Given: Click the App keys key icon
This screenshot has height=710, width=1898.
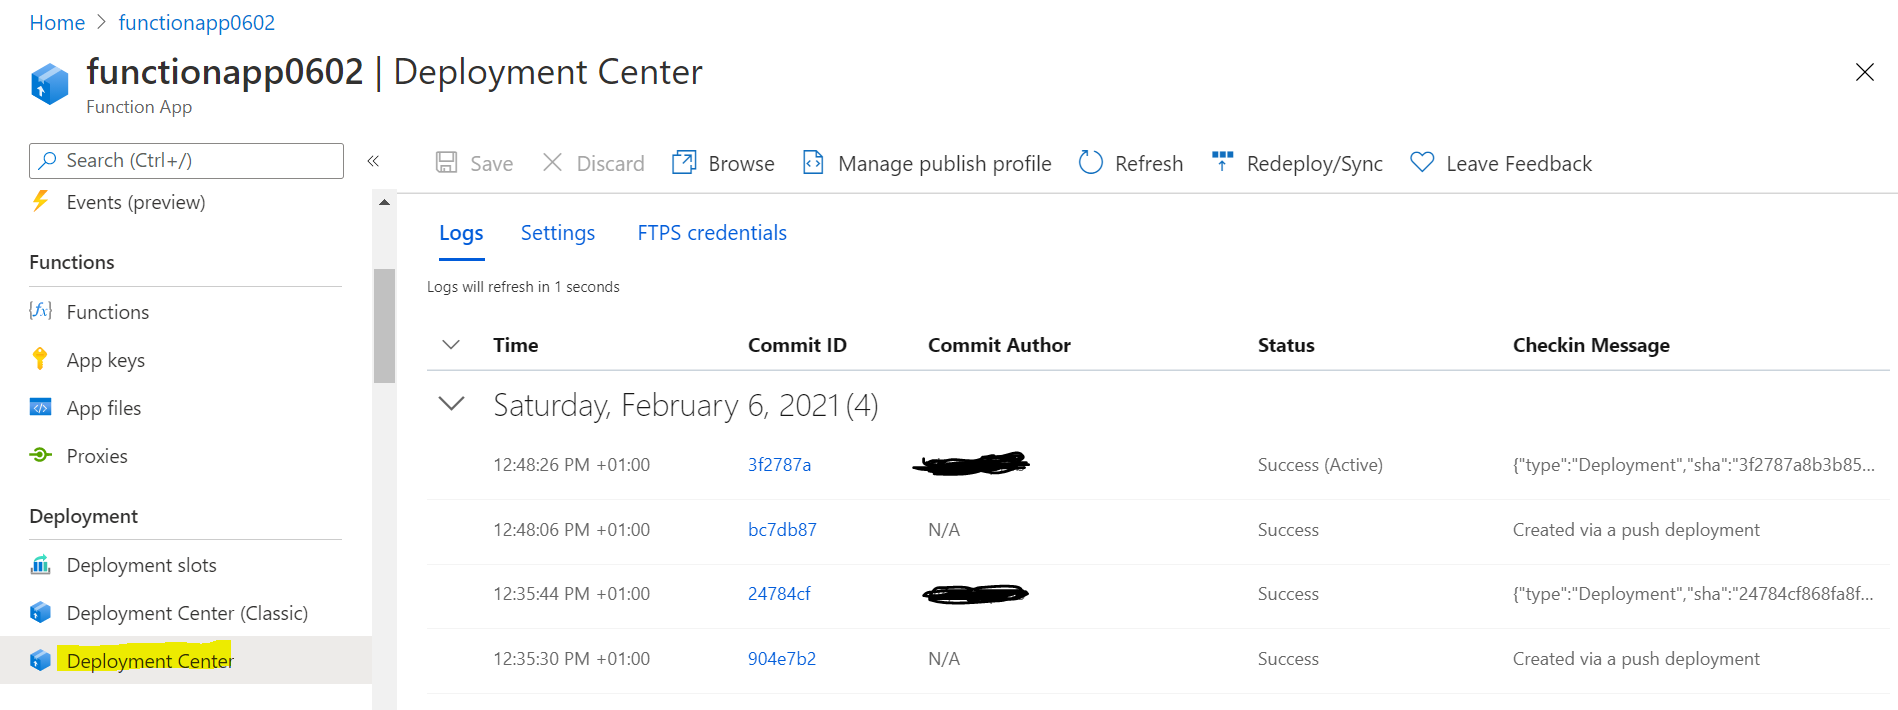Looking at the screenshot, I should (x=40, y=359).
